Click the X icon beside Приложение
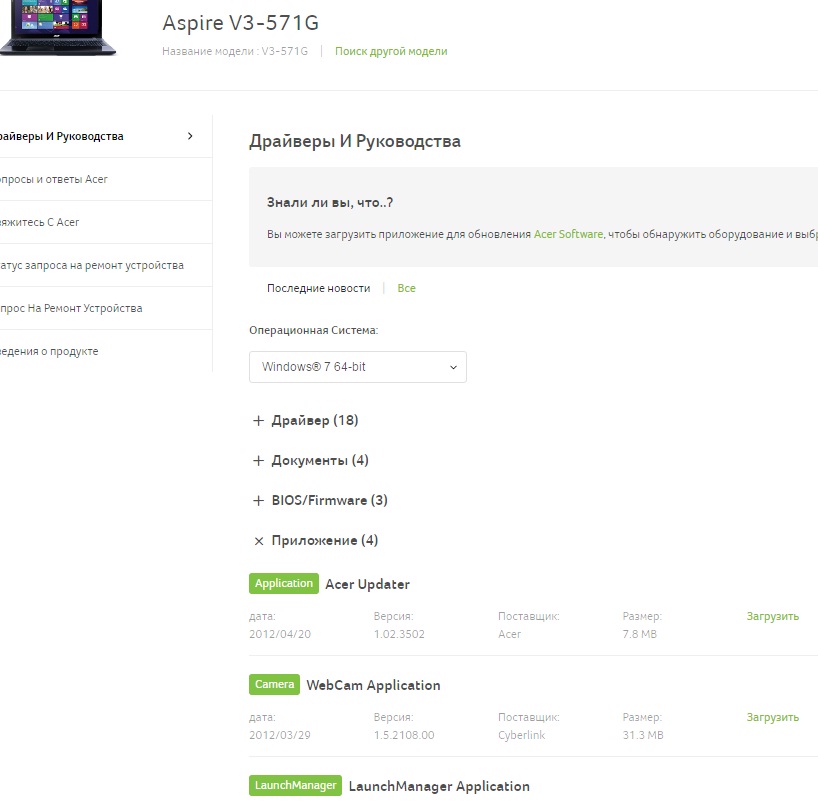 click(259, 541)
